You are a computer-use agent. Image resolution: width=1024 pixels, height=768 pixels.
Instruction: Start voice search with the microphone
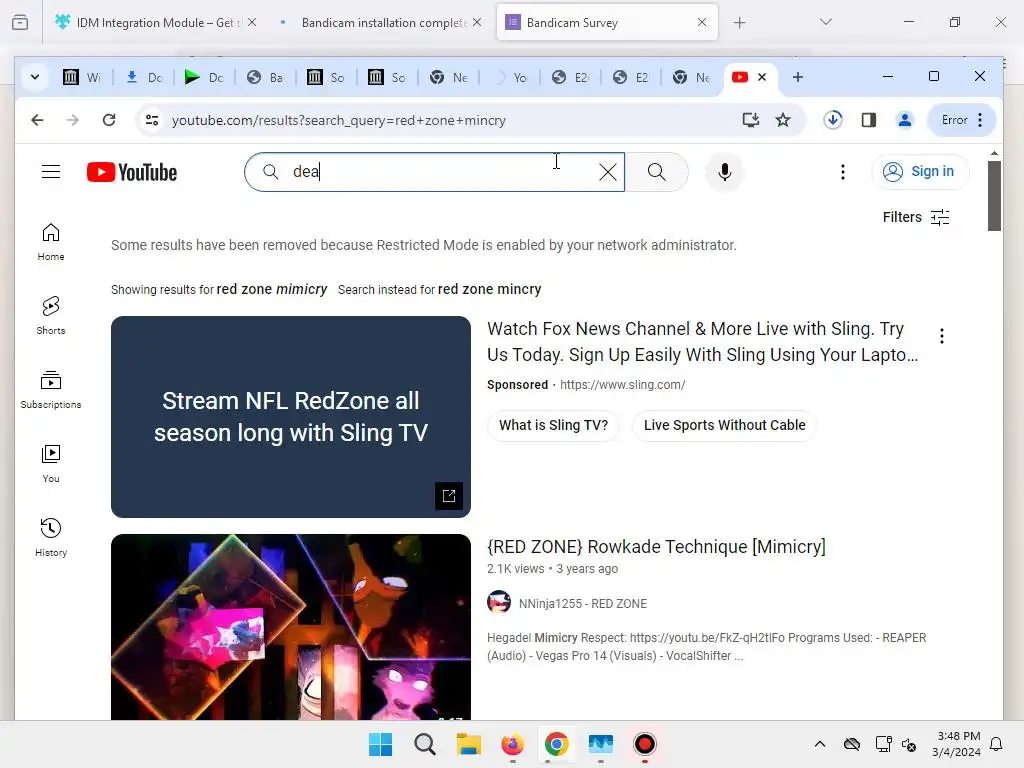[724, 172]
